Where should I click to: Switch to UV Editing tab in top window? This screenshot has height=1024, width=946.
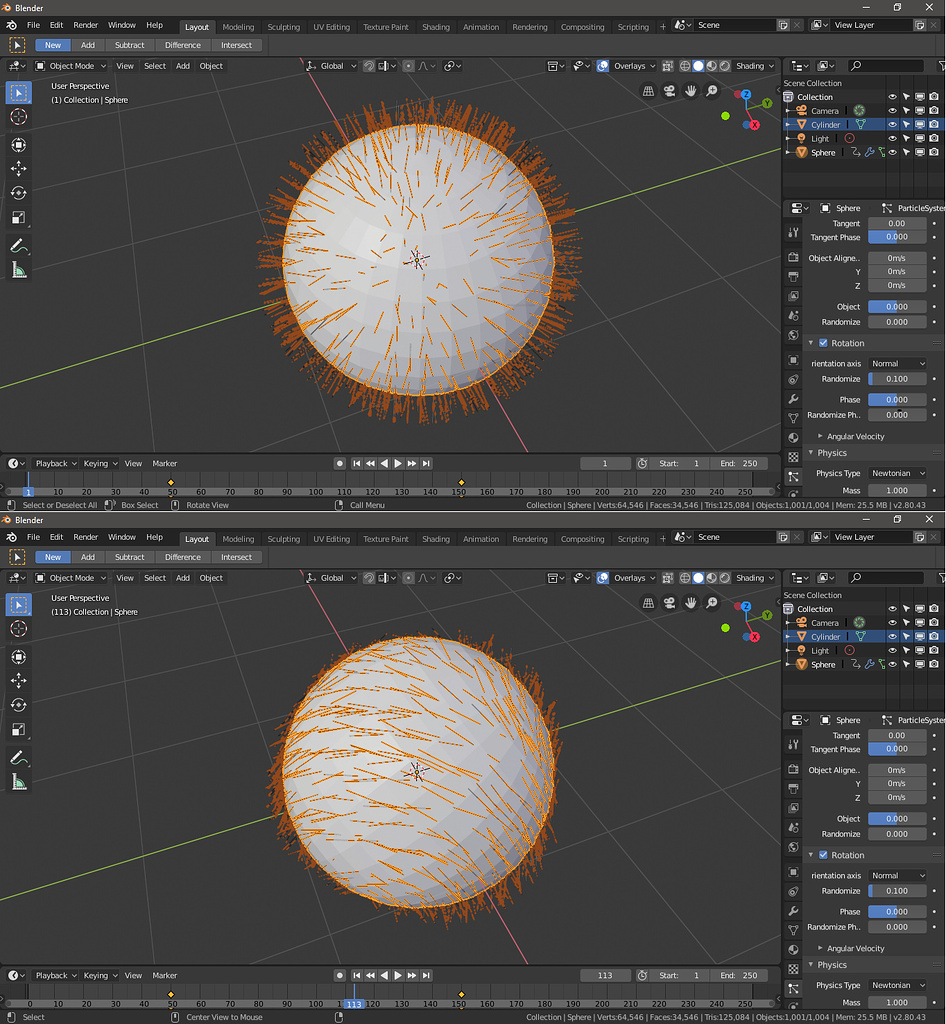[x=332, y=27]
